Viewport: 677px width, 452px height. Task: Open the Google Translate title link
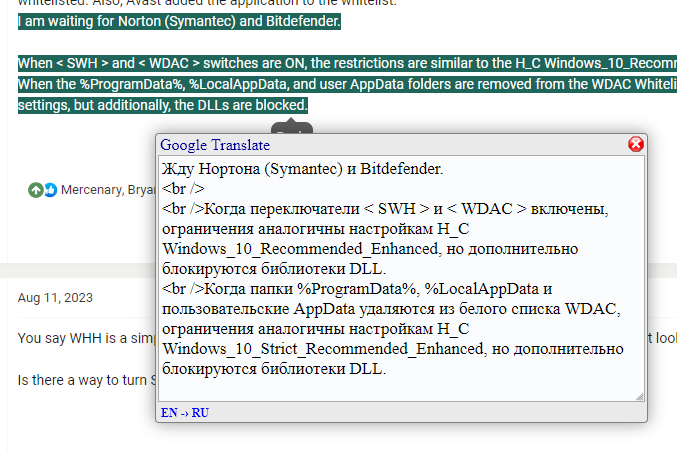215,145
